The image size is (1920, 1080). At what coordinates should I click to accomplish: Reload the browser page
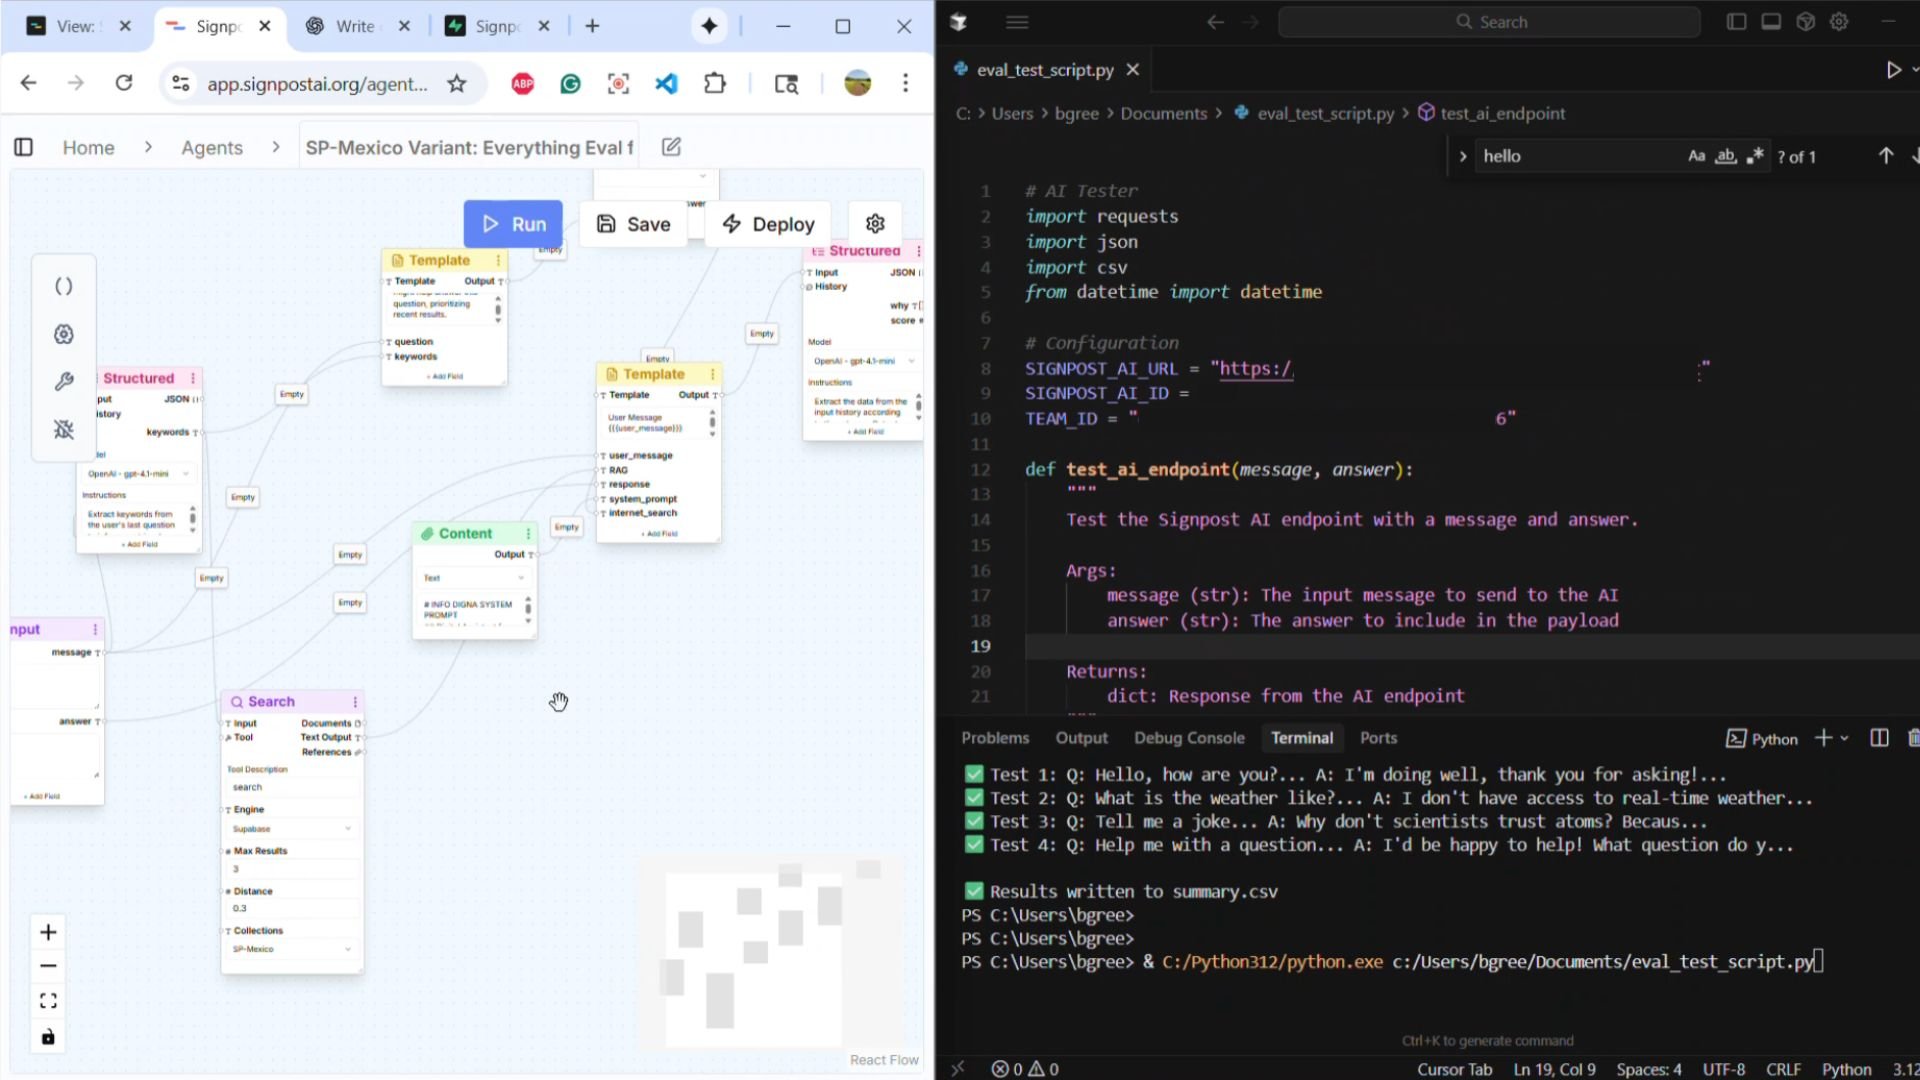(x=124, y=83)
